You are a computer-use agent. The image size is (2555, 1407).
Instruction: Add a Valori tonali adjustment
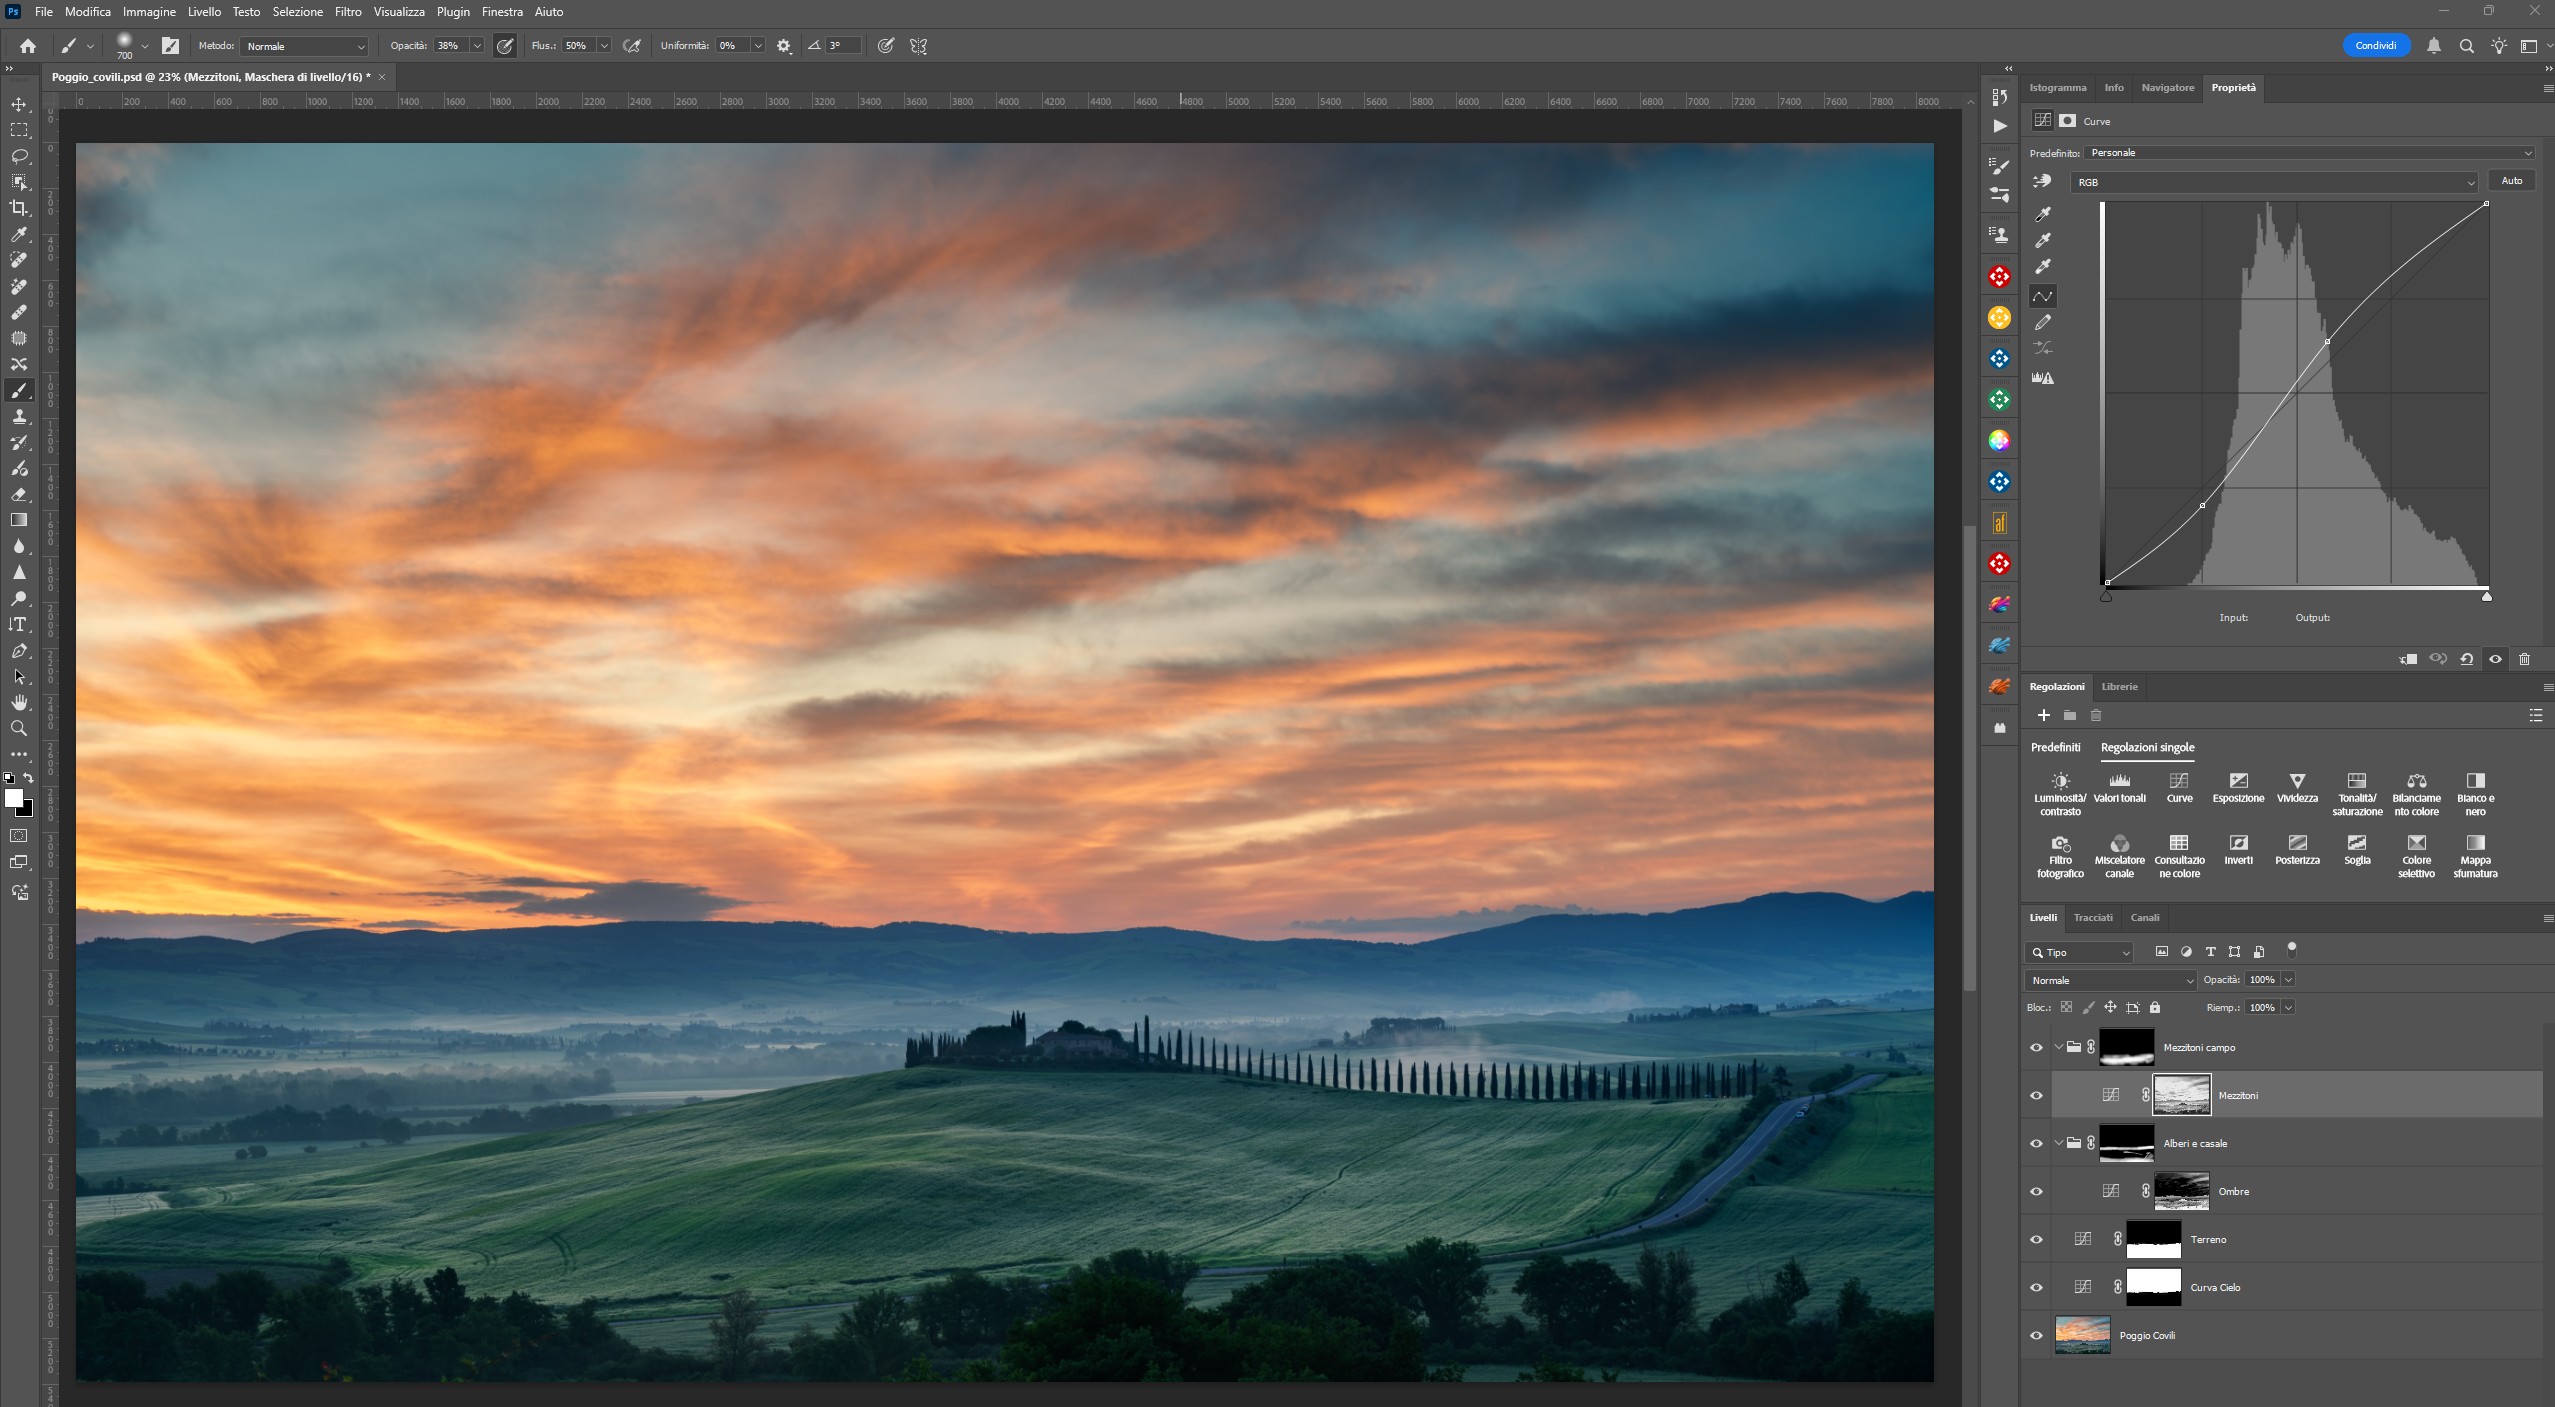pyautogui.click(x=2119, y=788)
